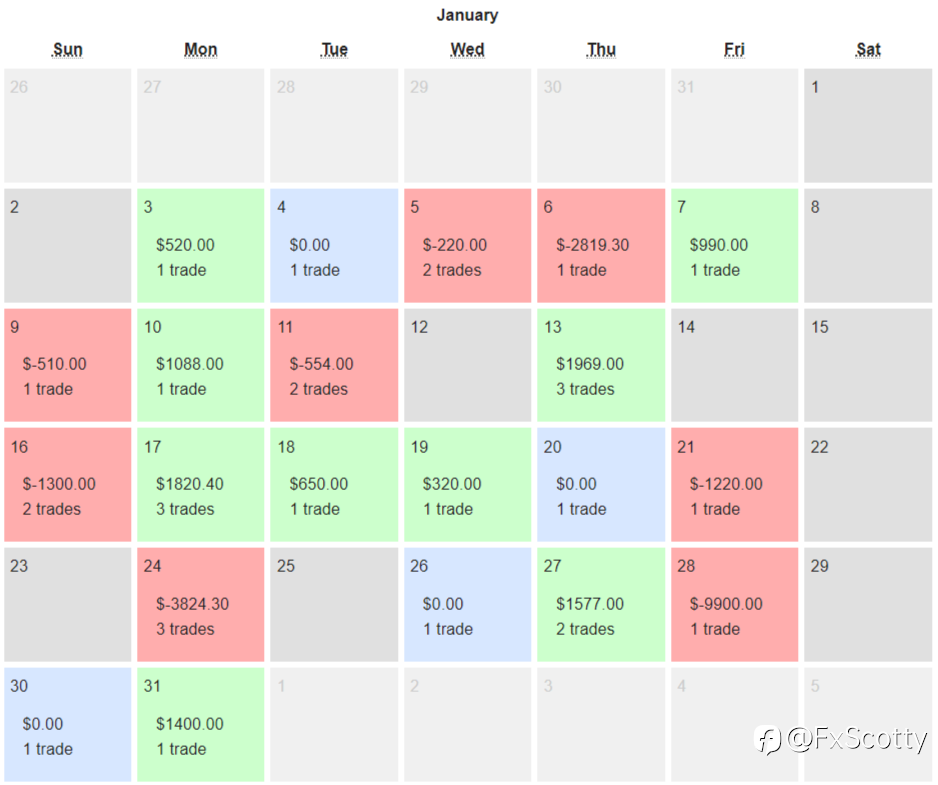
Task: Select January 31 with $1400.00 profit
Action: coord(200,725)
